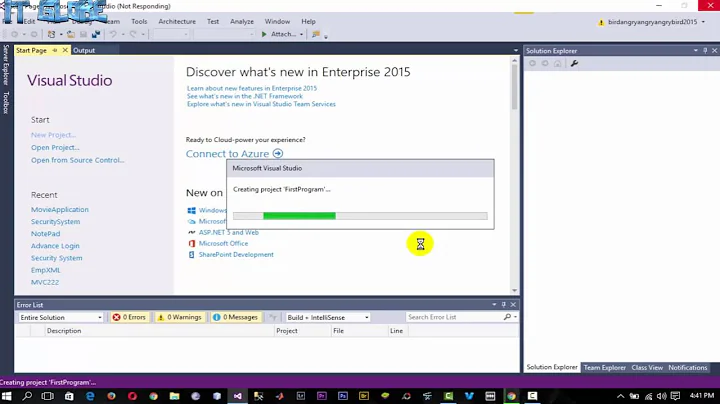
Task: Click the account warning triangle icon
Action: [601, 22]
